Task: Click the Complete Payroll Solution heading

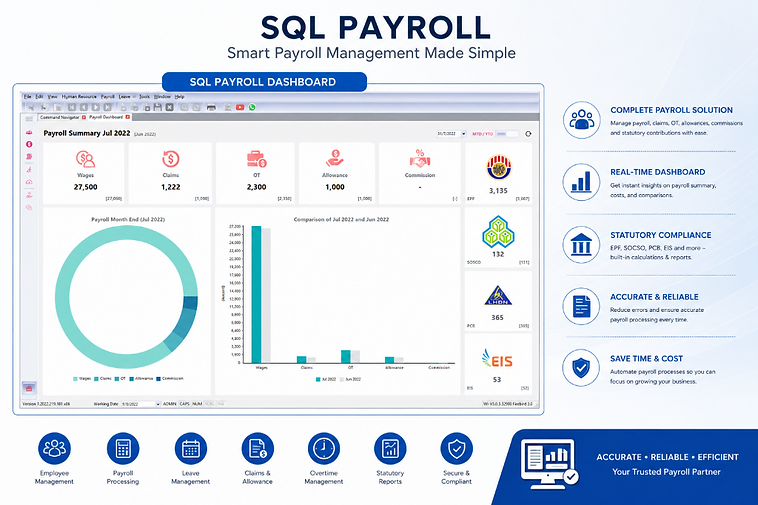Action: 671,110
